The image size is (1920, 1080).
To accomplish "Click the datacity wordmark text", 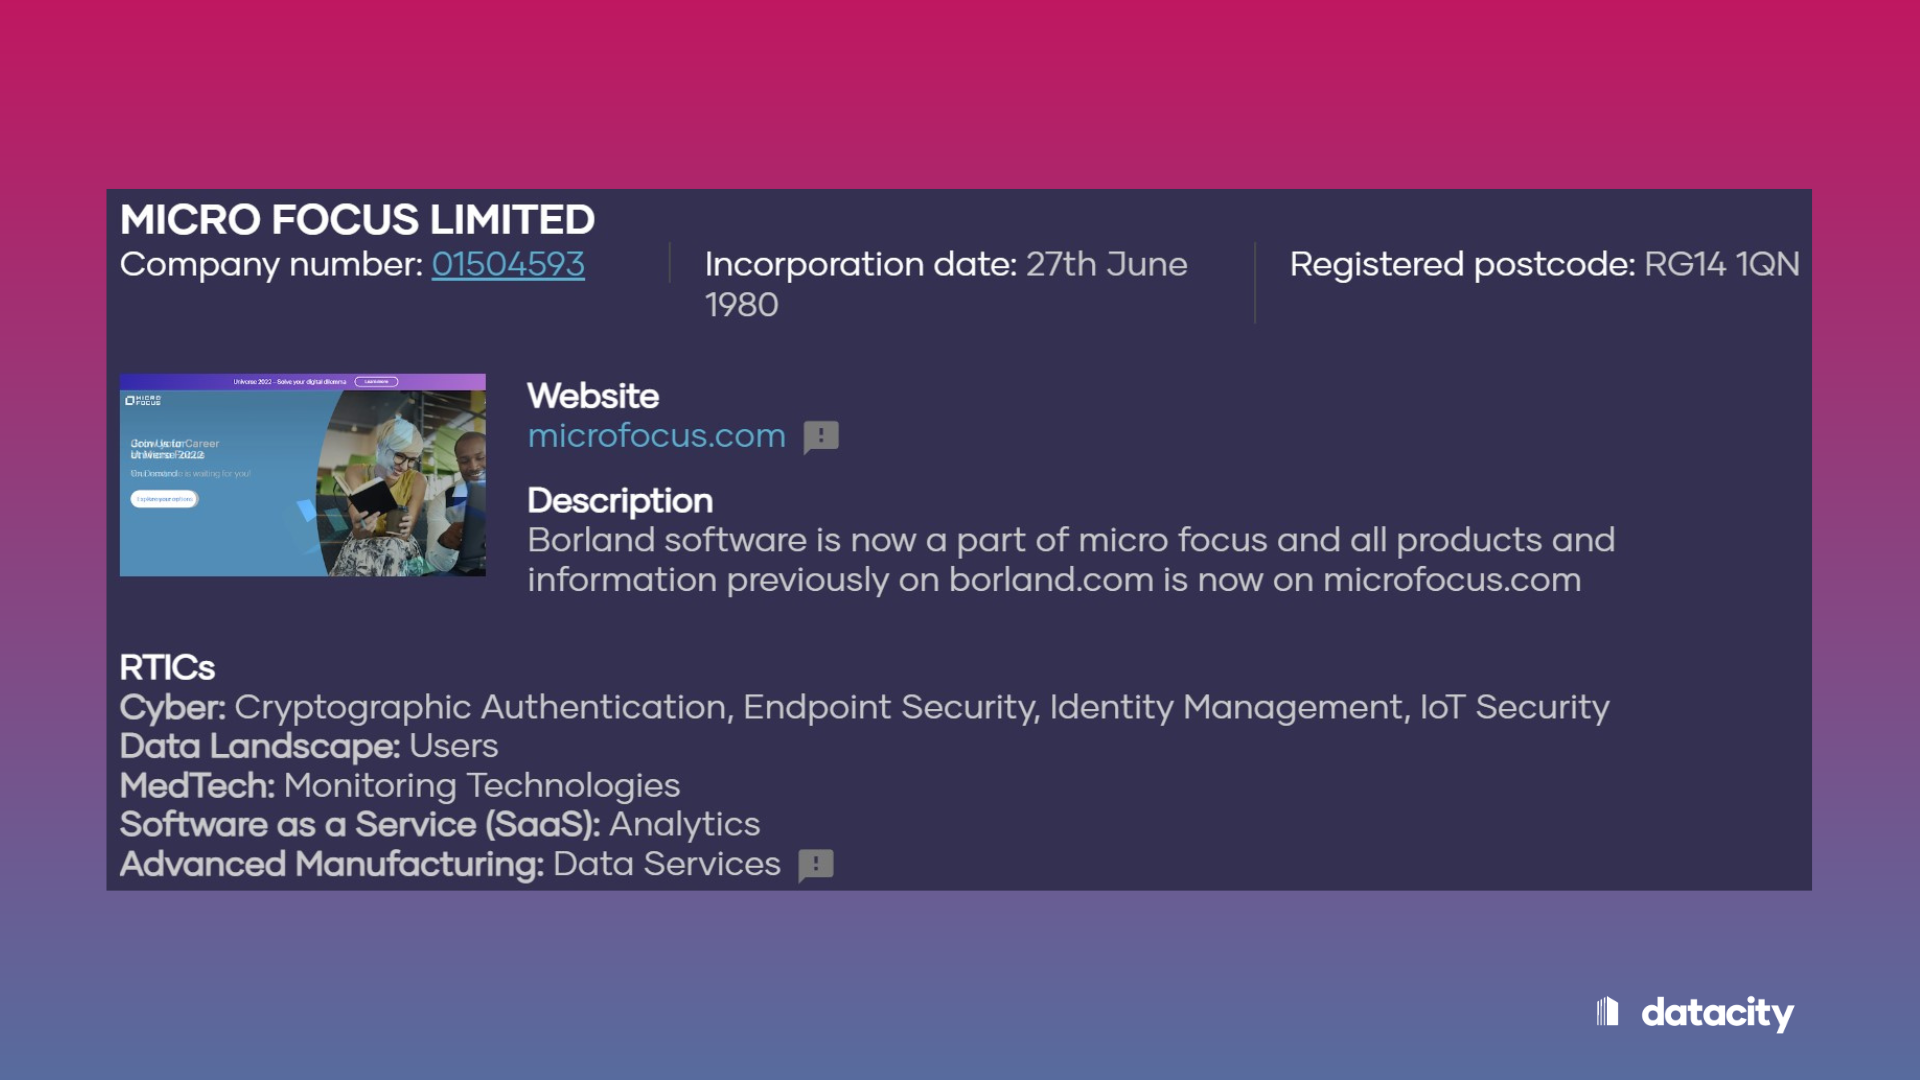I will point(1717,1013).
